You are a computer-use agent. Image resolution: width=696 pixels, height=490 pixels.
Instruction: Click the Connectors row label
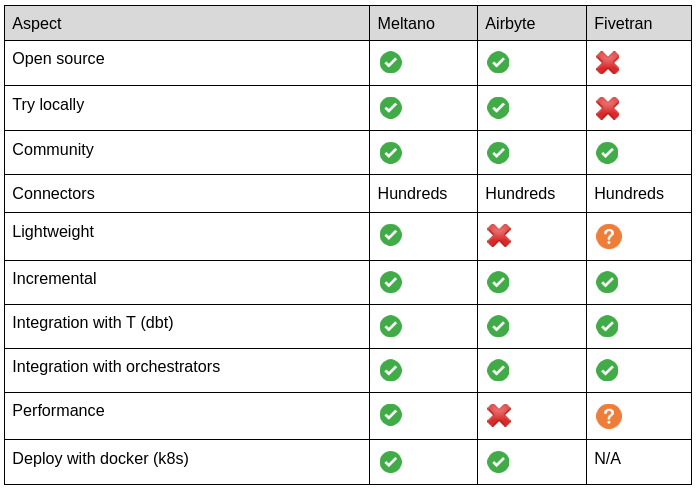(53, 194)
